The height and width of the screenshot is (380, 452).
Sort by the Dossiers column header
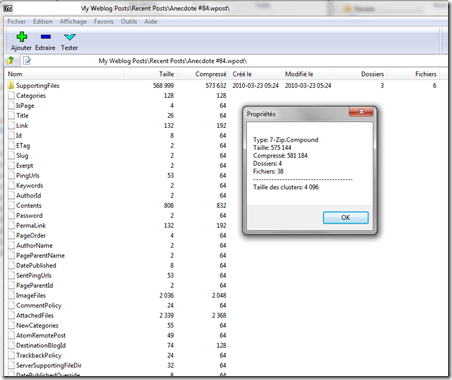point(360,74)
